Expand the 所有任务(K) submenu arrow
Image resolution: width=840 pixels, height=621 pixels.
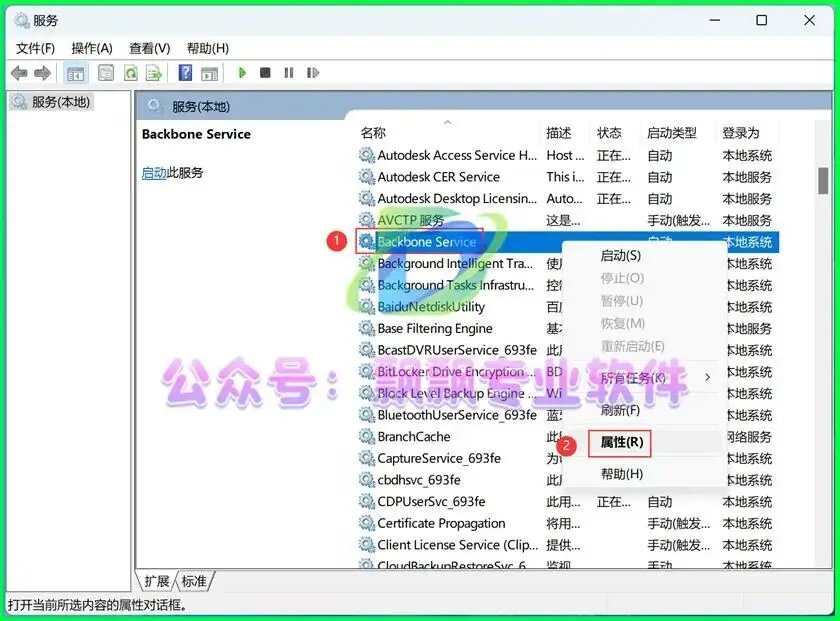click(x=708, y=378)
